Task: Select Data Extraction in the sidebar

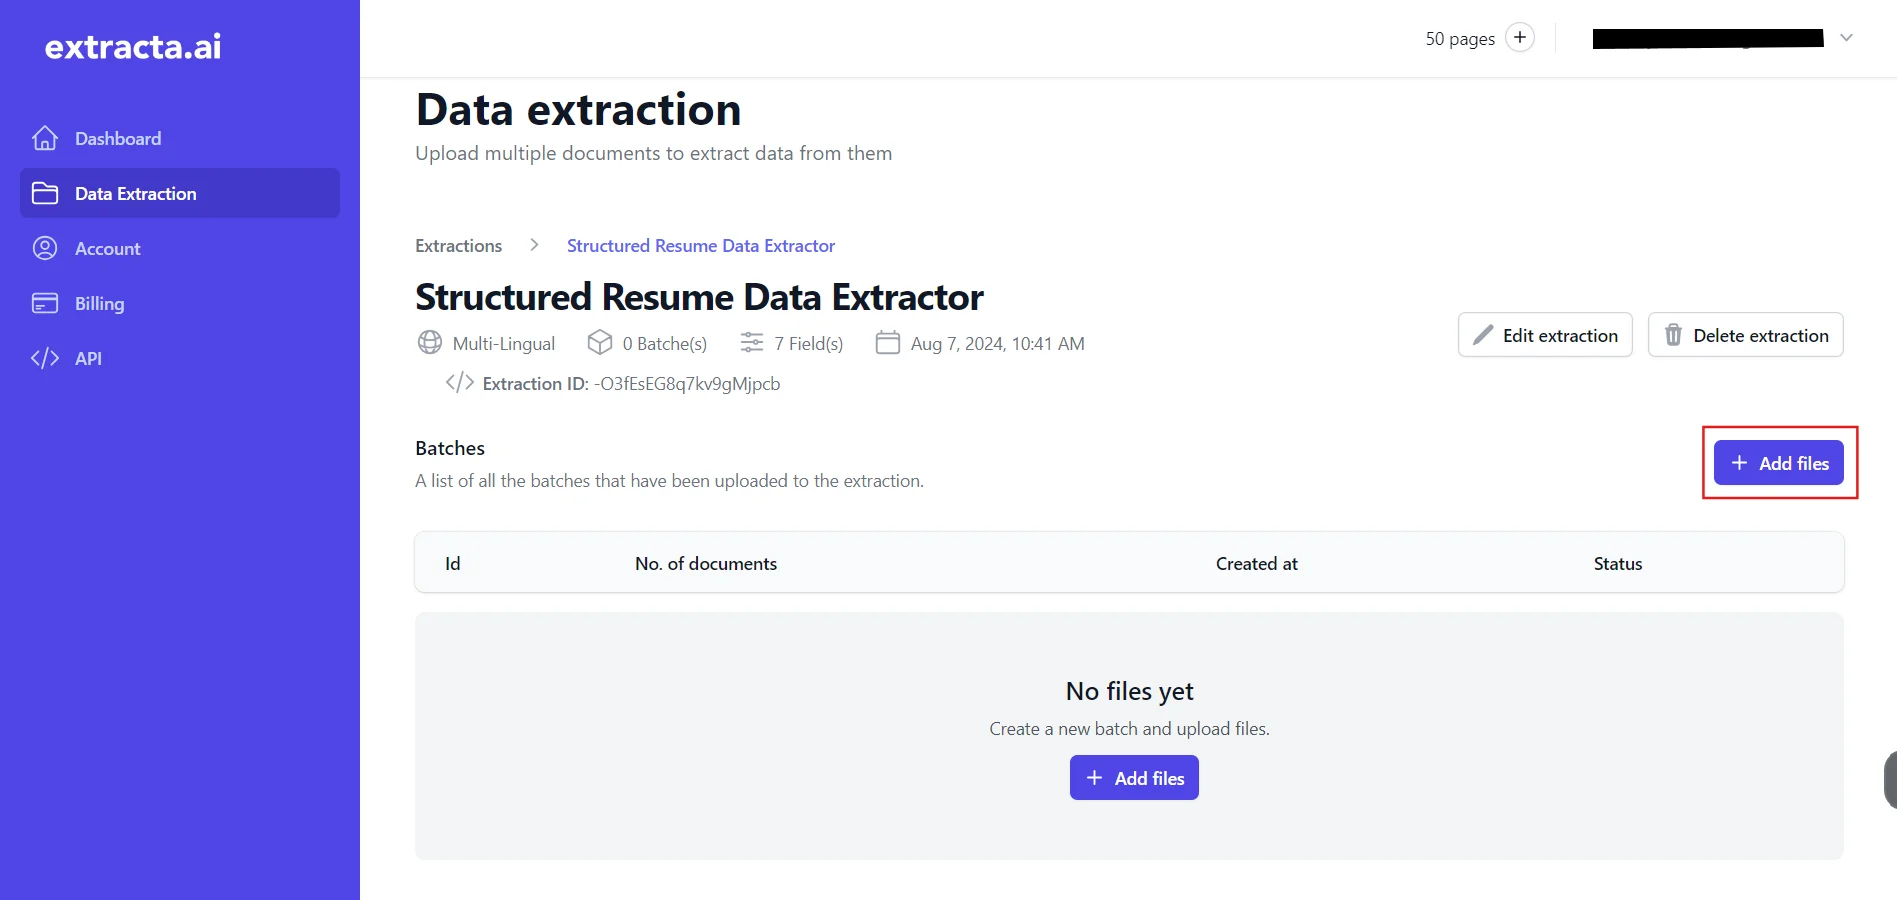Action: click(180, 193)
